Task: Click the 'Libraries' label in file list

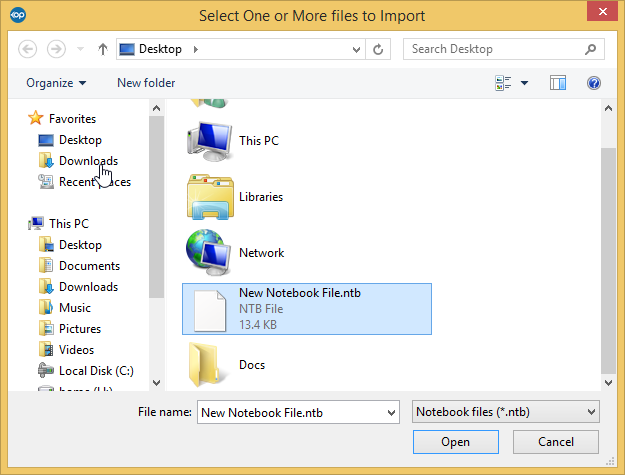Action: 261,197
